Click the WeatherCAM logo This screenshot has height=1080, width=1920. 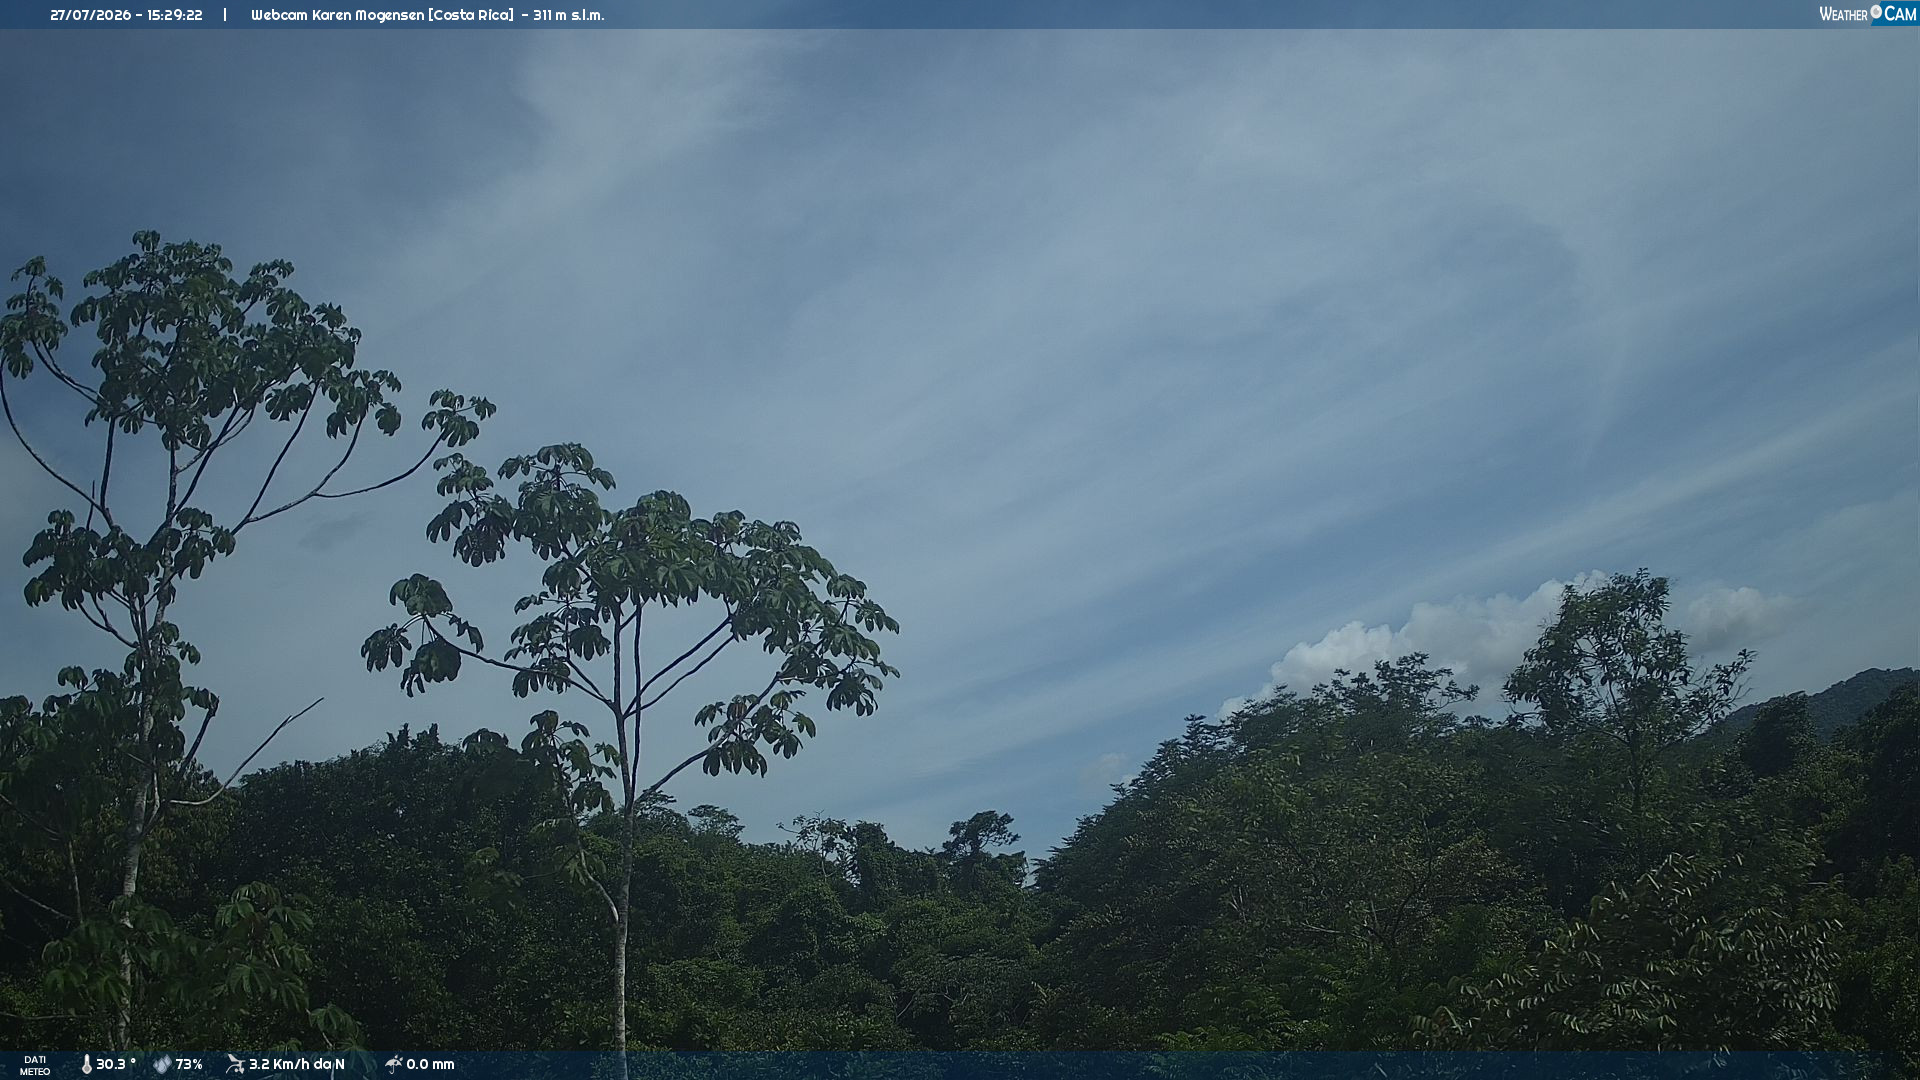(1867, 14)
